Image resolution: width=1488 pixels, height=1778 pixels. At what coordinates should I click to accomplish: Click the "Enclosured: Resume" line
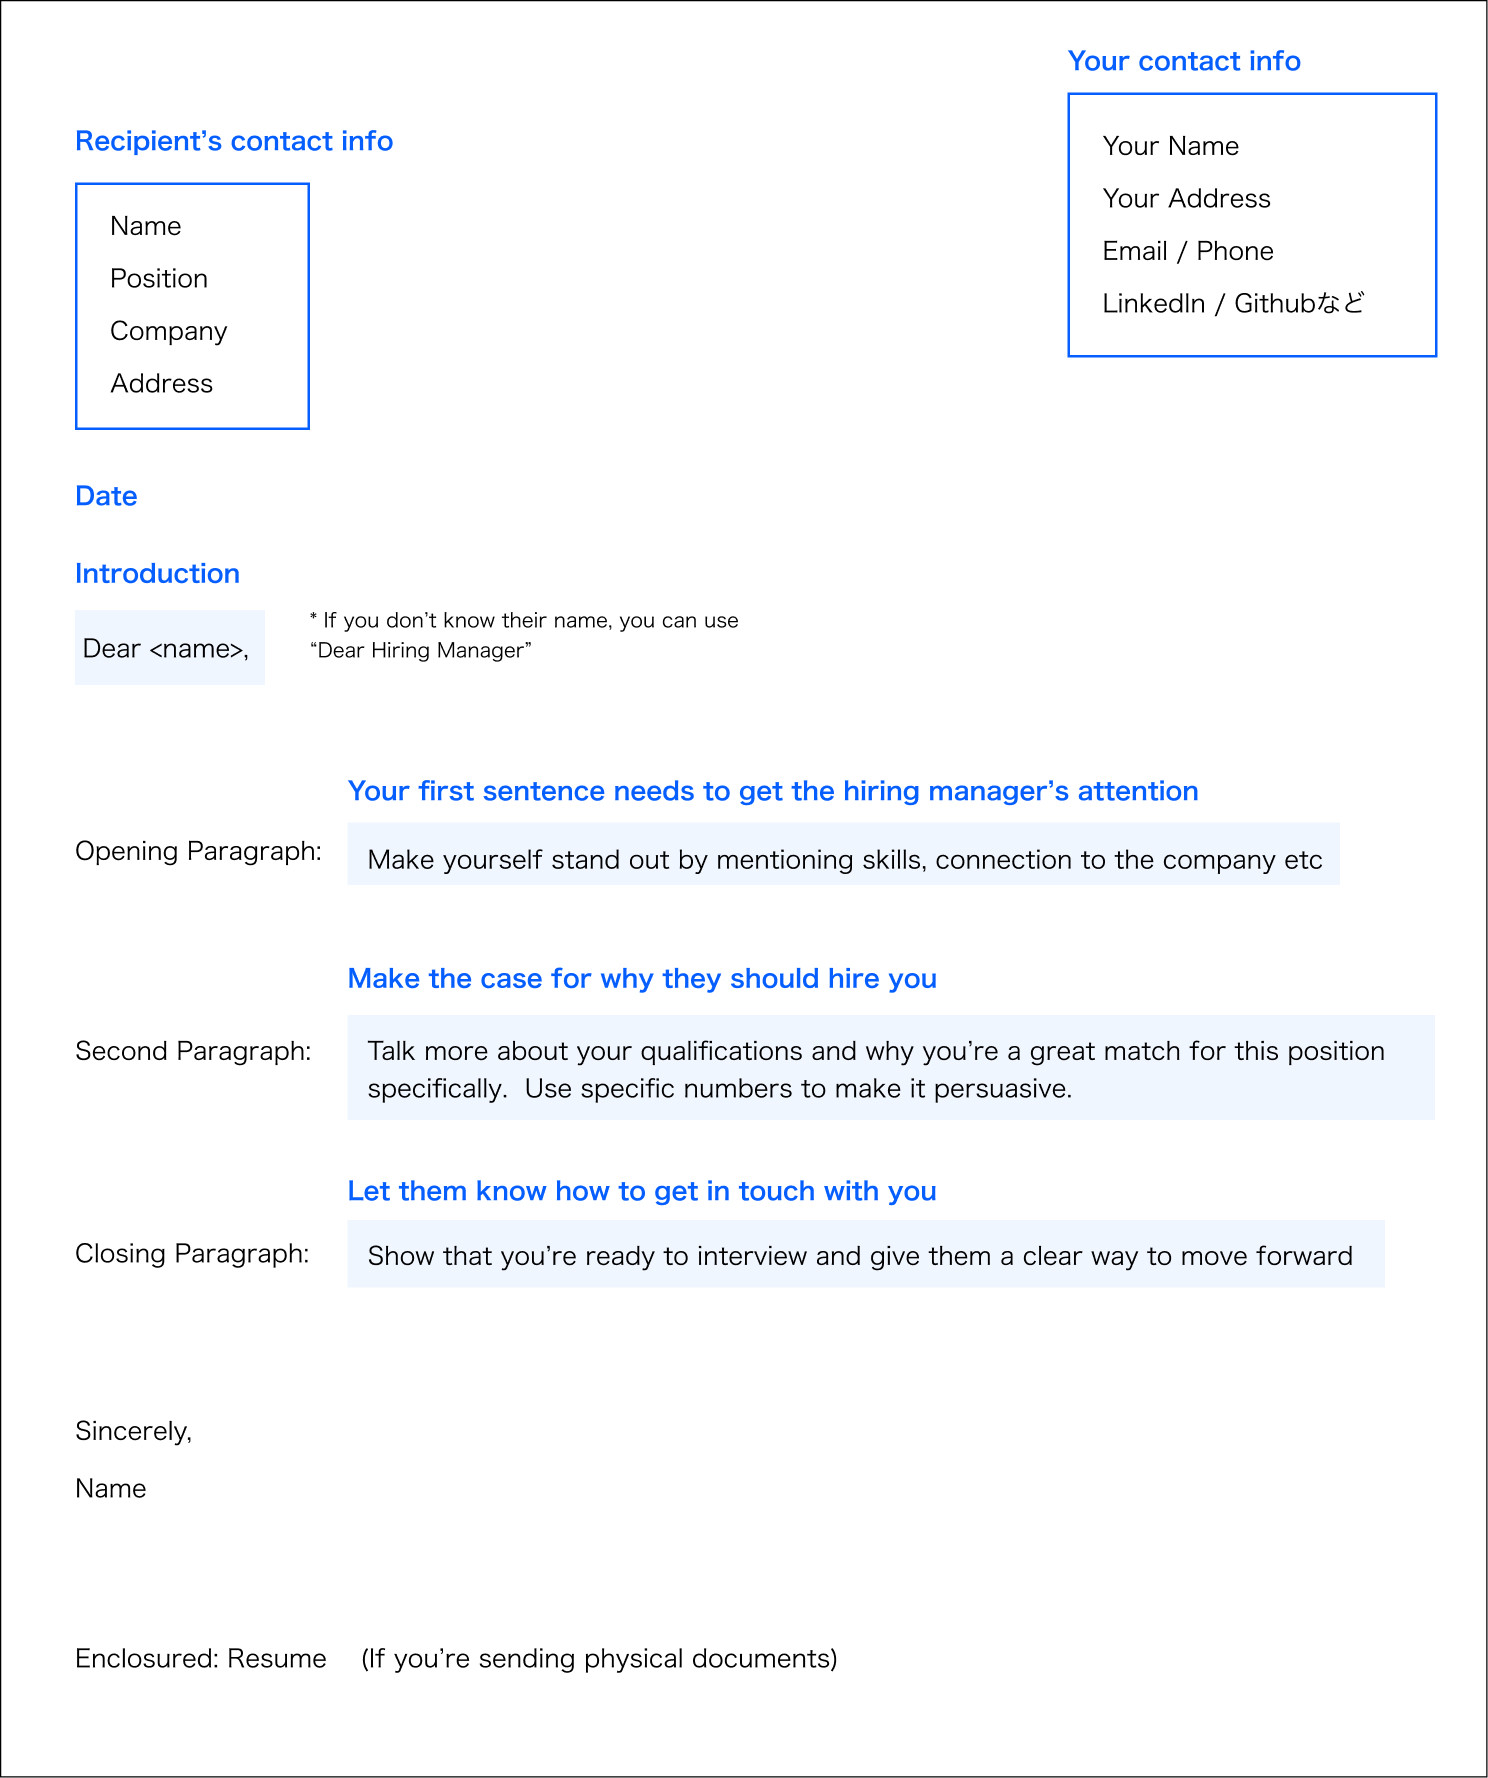[200, 1658]
